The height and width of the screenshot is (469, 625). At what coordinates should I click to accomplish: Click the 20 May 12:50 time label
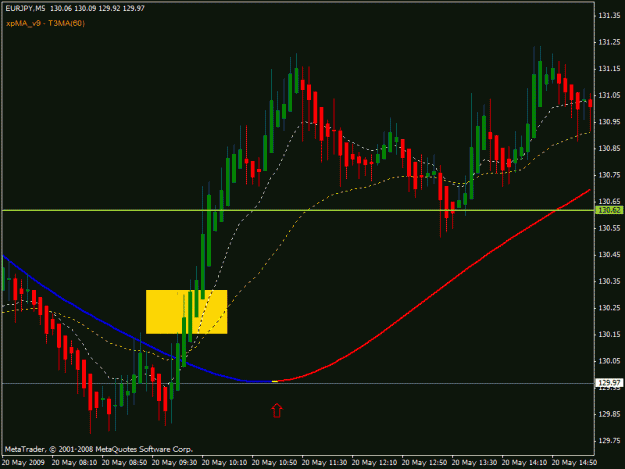[424, 463]
